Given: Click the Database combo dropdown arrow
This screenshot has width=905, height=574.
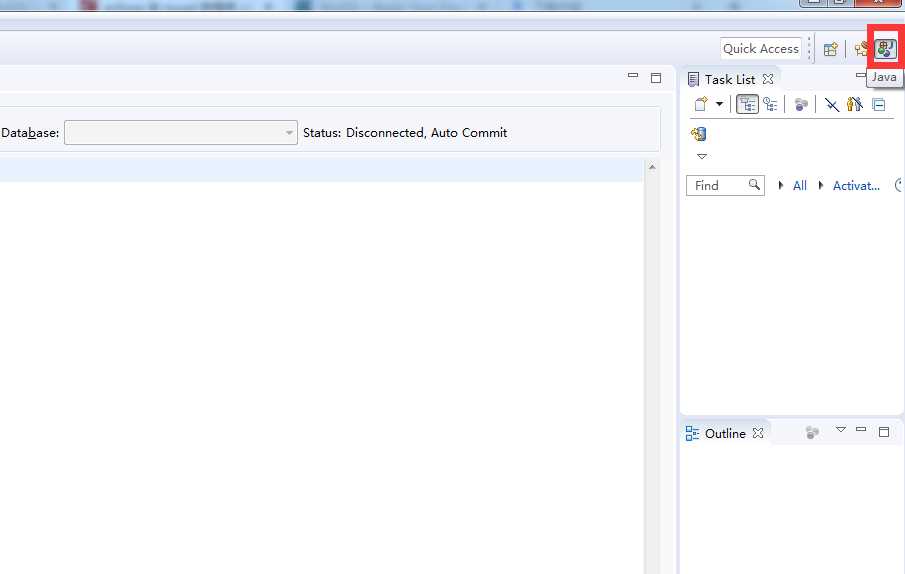Looking at the screenshot, I should click(289, 133).
